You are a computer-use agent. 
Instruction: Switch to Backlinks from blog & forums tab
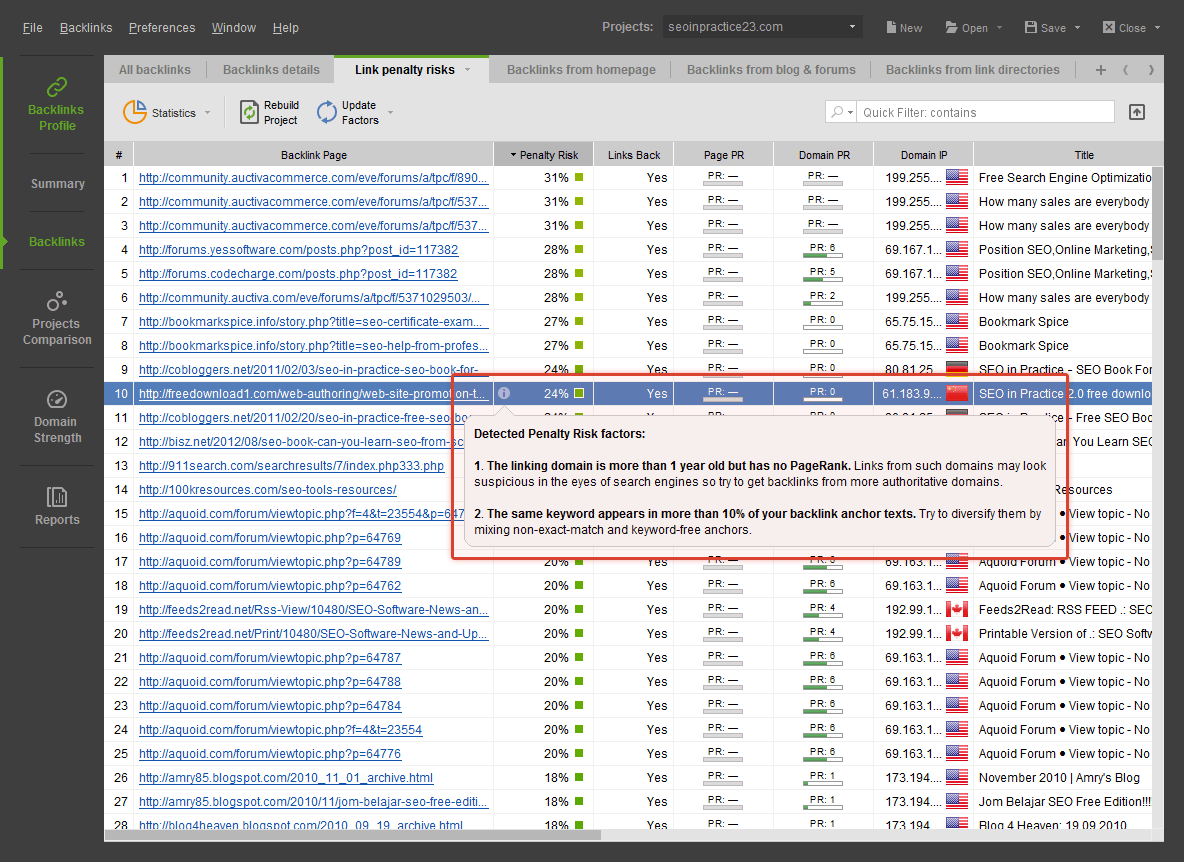click(771, 69)
